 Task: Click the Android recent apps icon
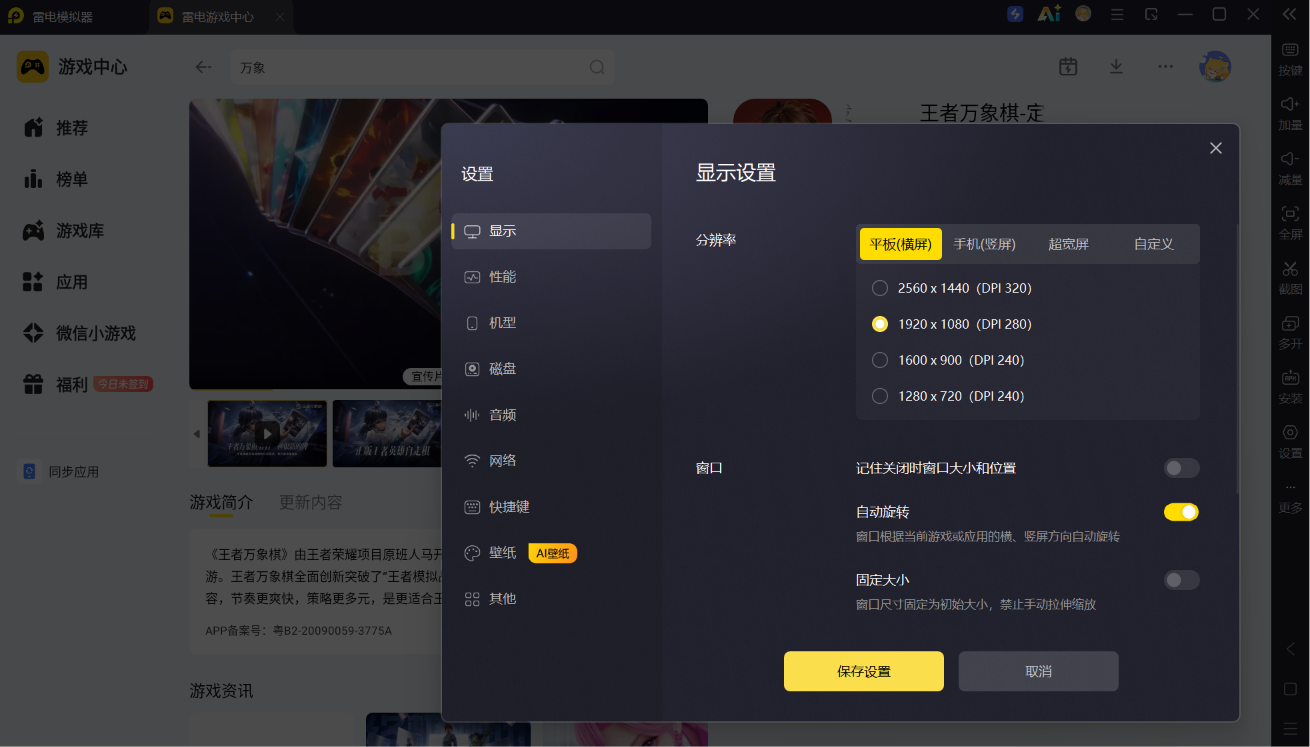click(x=1290, y=728)
